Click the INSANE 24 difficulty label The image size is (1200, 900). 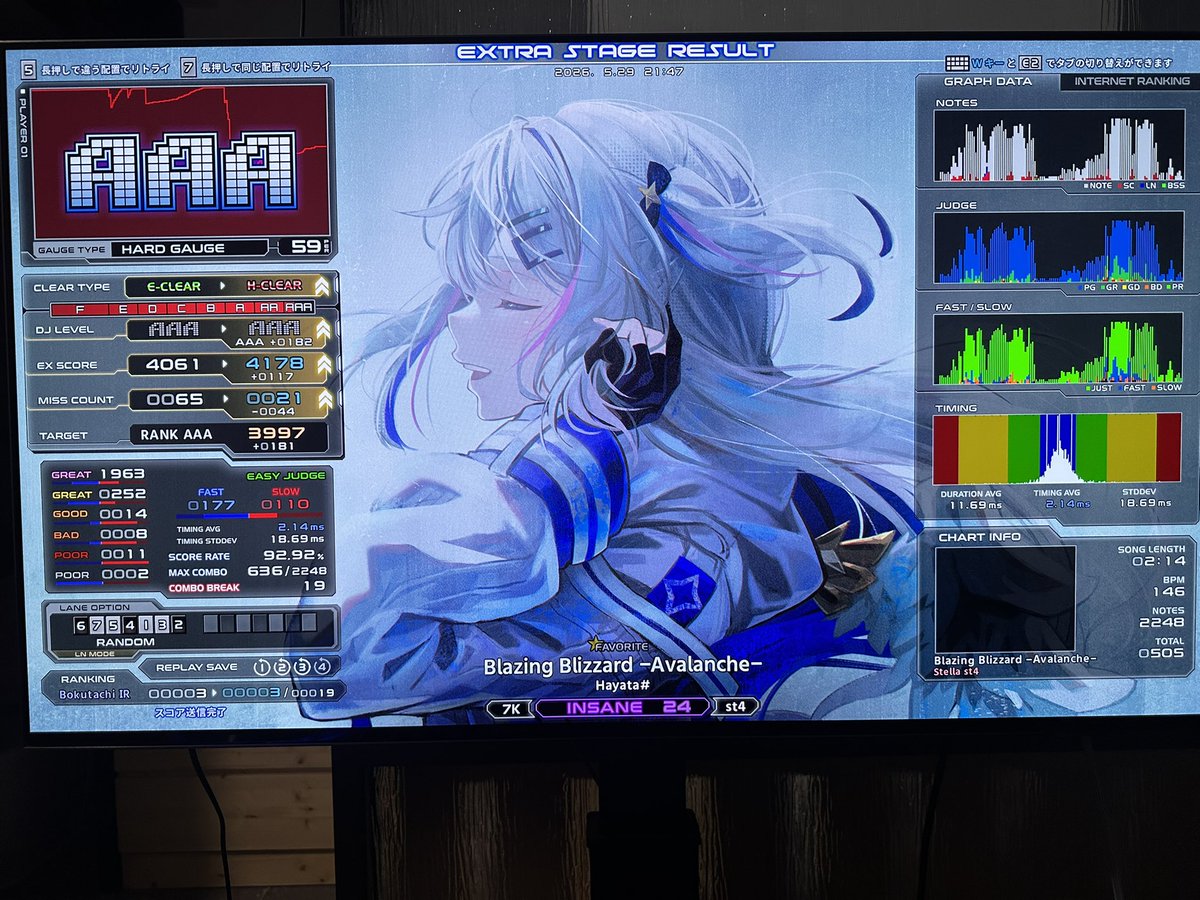point(622,708)
